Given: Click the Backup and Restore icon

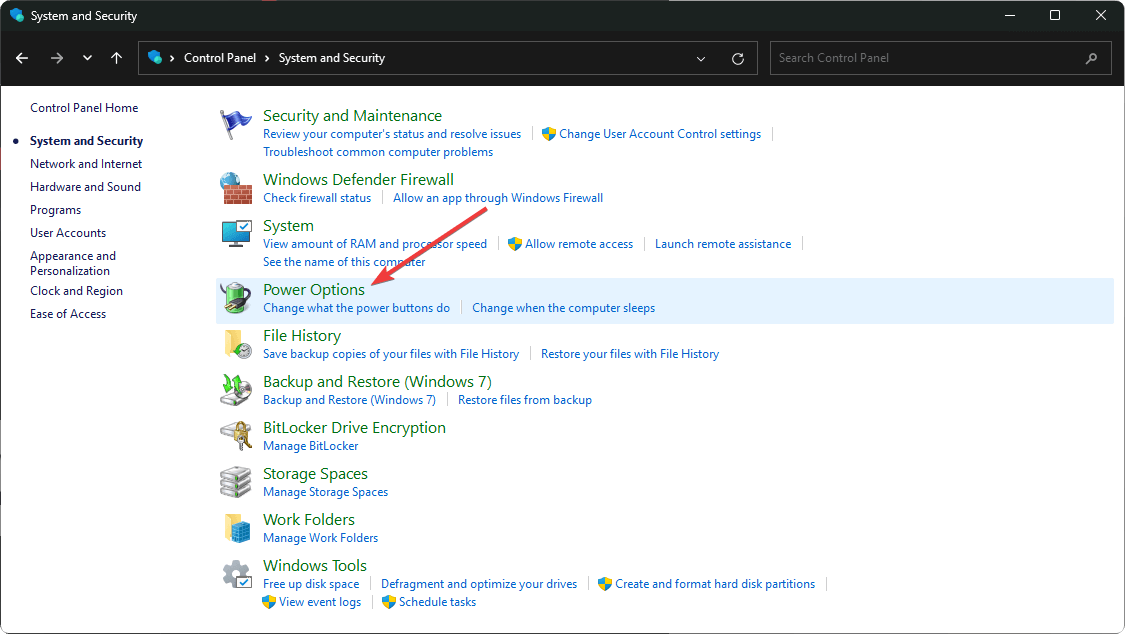Looking at the screenshot, I should pos(236,390).
